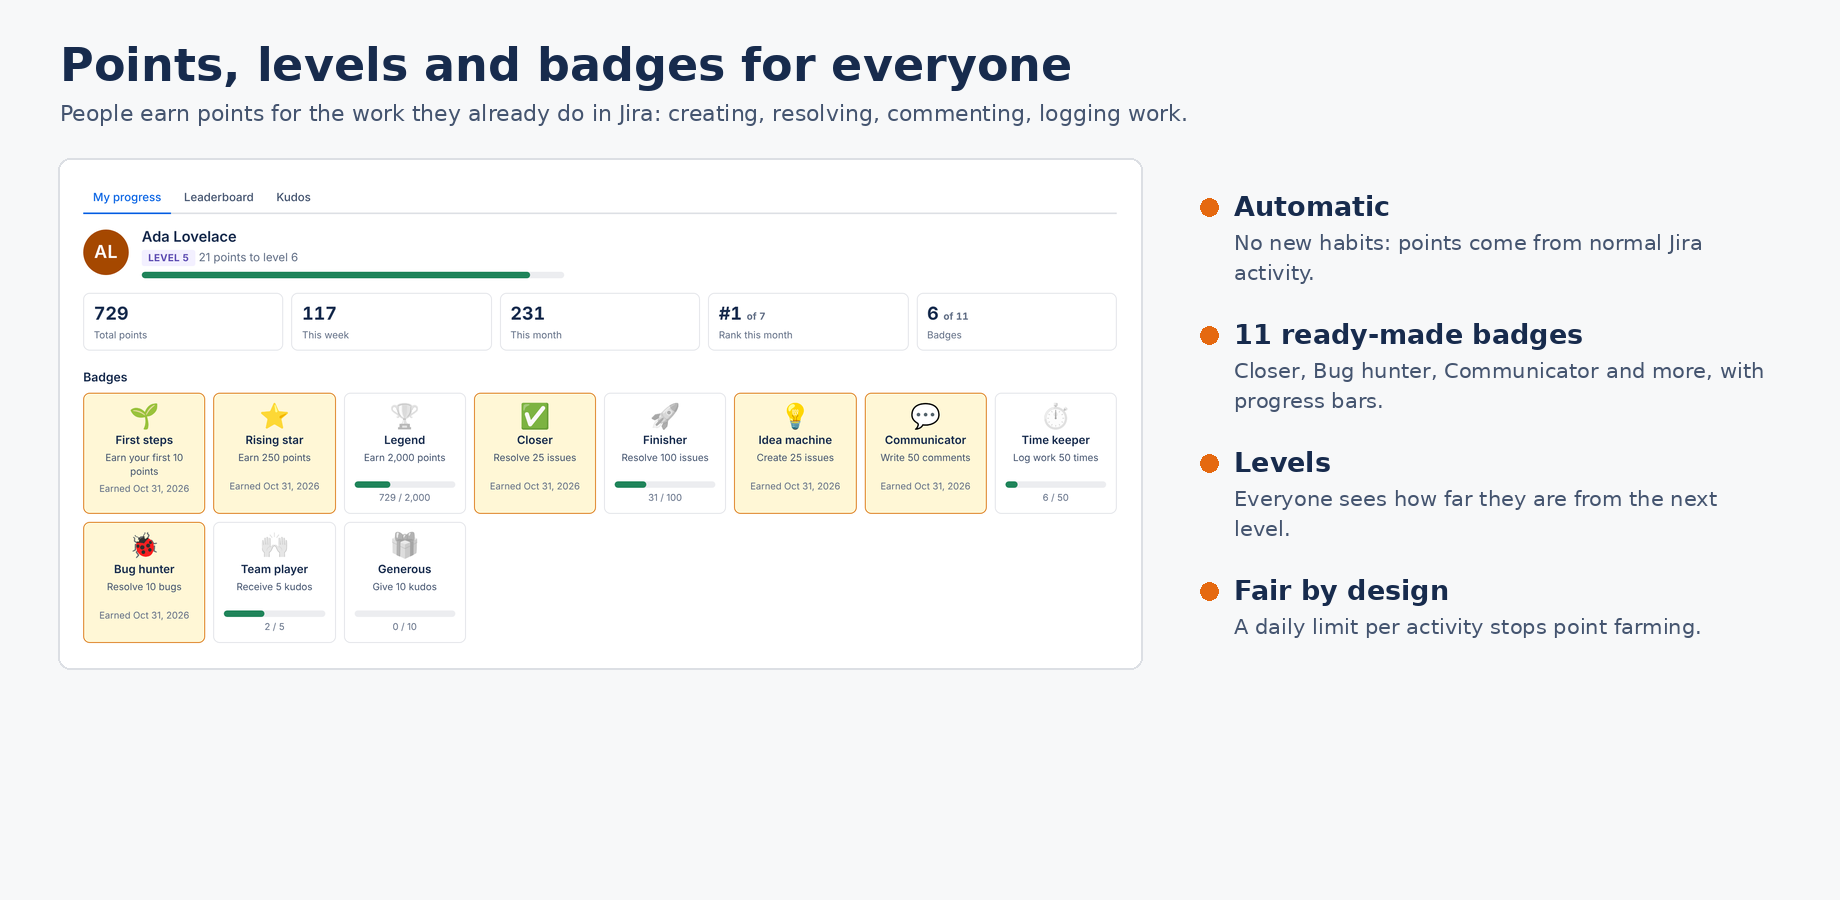The height and width of the screenshot is (900, 1840).
Task: Click the '21 points to level 6' text
Action: point(248,258)
